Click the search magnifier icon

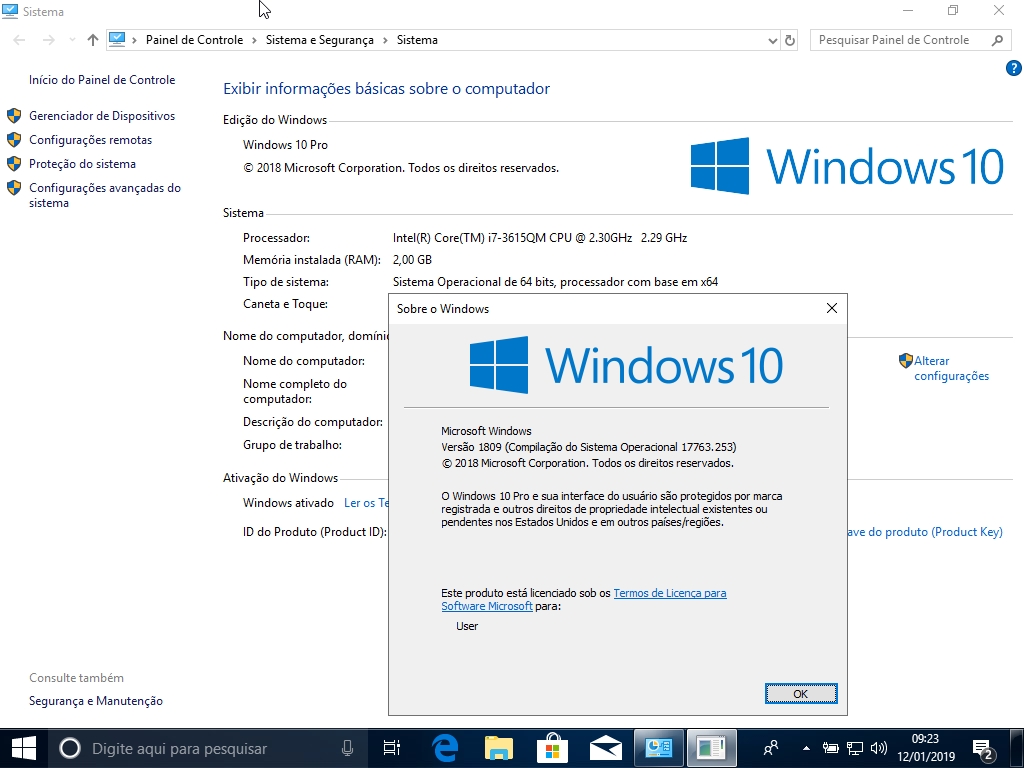pos(997,40)
